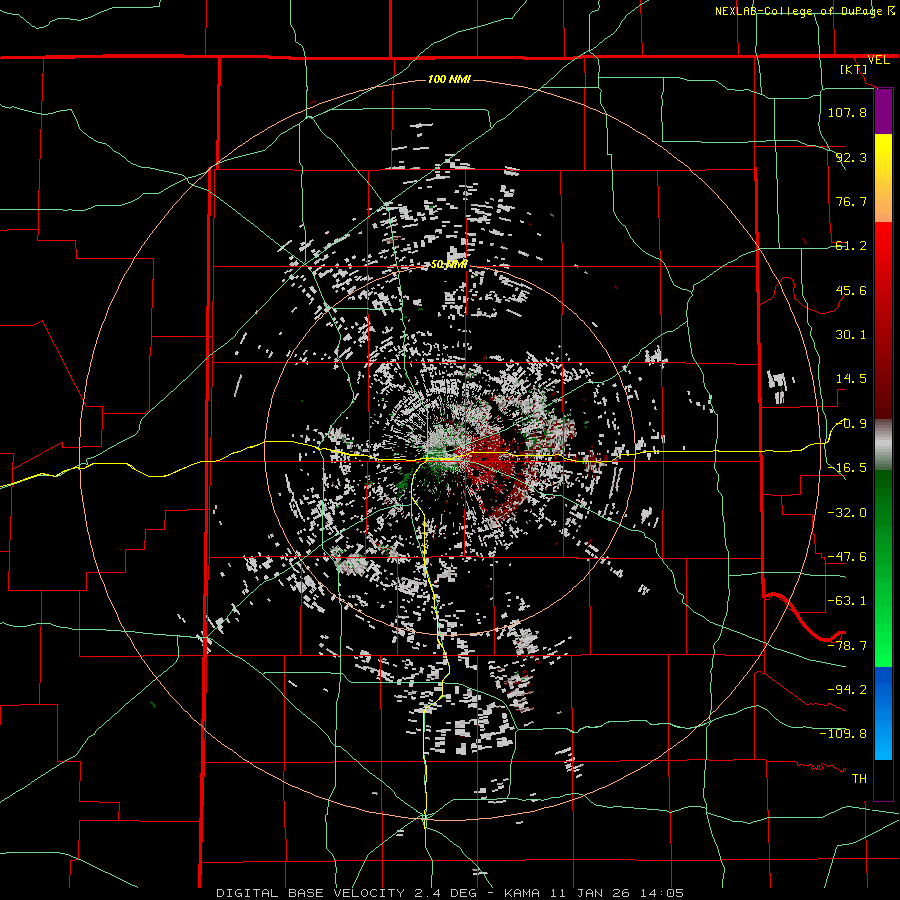Select the 30.1 scale value
Viewport: 900px width, 900px height.
coord(851,335)
